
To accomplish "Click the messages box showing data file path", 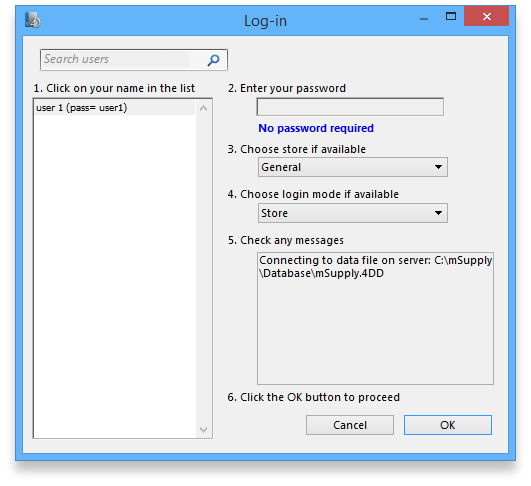I will [x=375, y=318].
